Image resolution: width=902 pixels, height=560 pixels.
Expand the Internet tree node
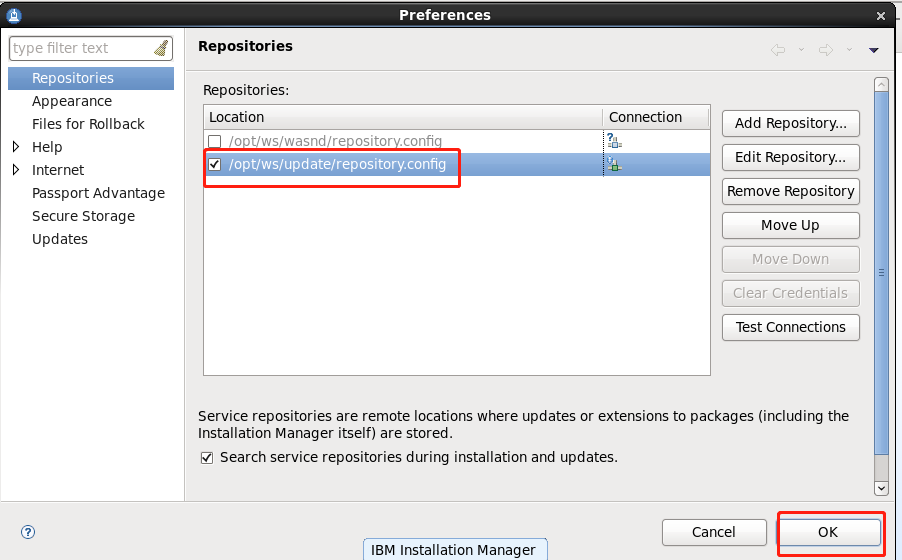click(x=16, y=170)
